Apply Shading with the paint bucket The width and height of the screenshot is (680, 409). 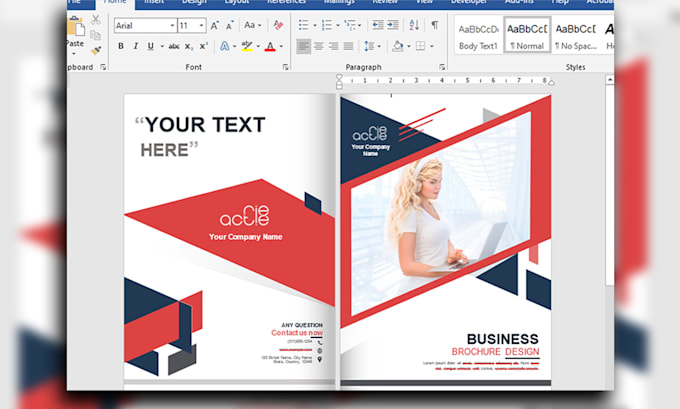point(398,46)
